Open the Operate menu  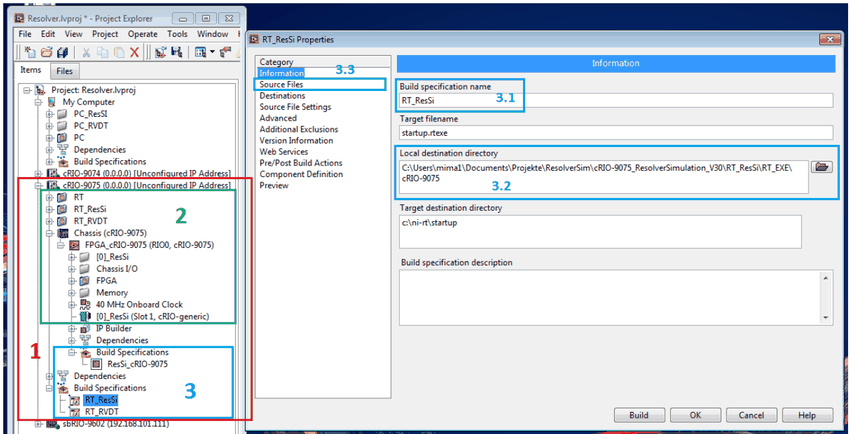(142, 34)
